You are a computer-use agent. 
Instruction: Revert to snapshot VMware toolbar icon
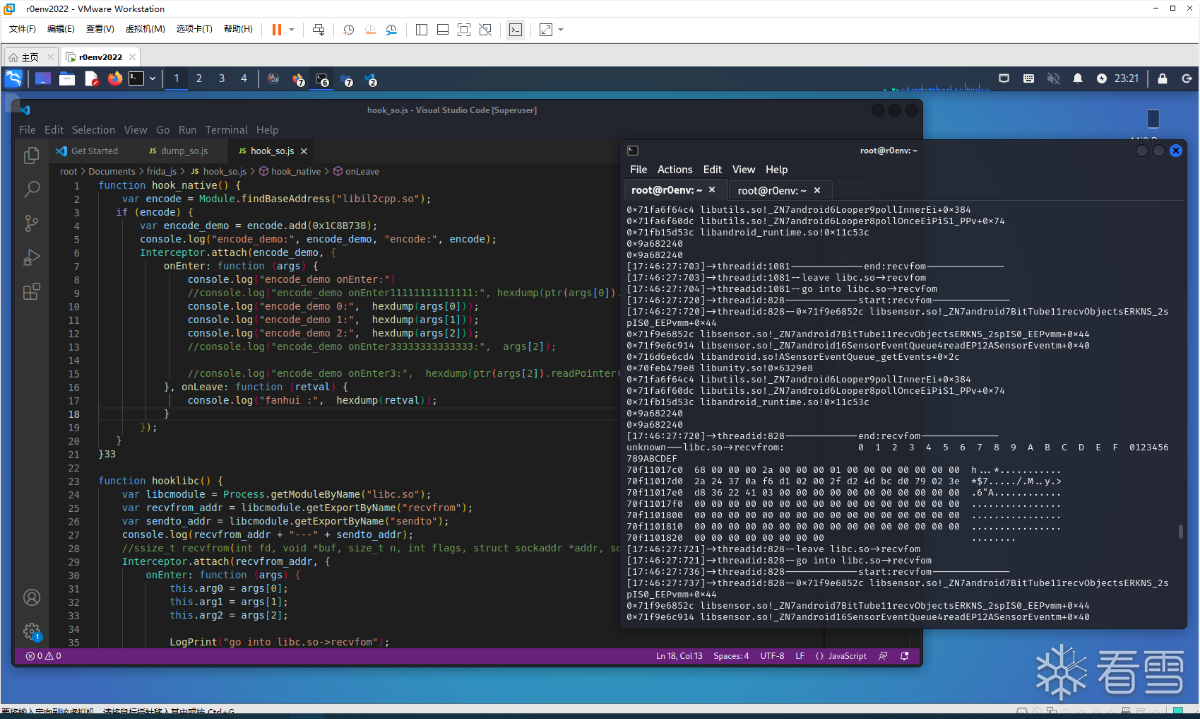tap(371, 30)
